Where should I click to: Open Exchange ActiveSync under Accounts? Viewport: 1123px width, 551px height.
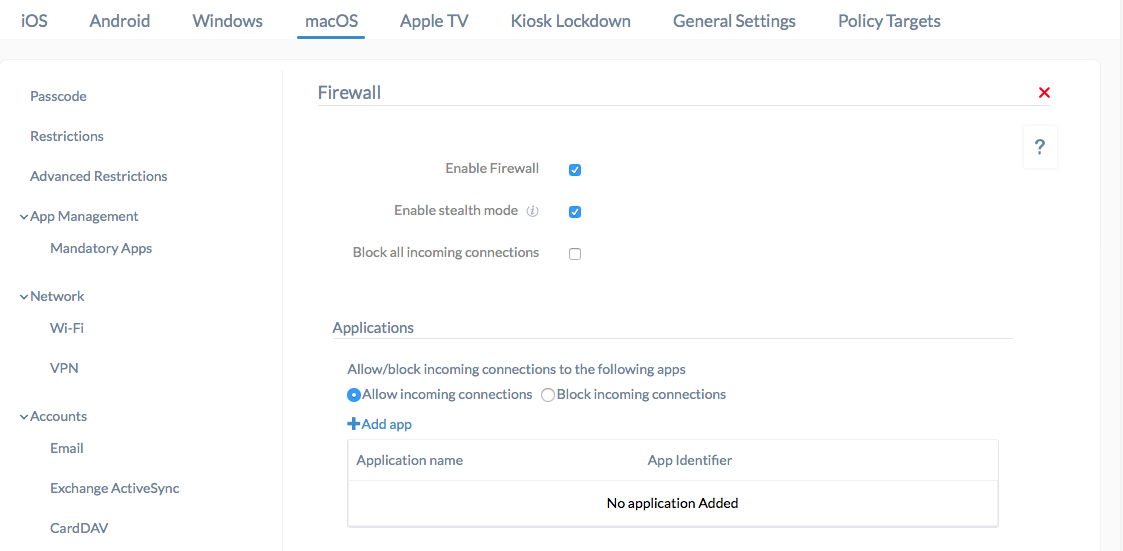tap(115, 489)
